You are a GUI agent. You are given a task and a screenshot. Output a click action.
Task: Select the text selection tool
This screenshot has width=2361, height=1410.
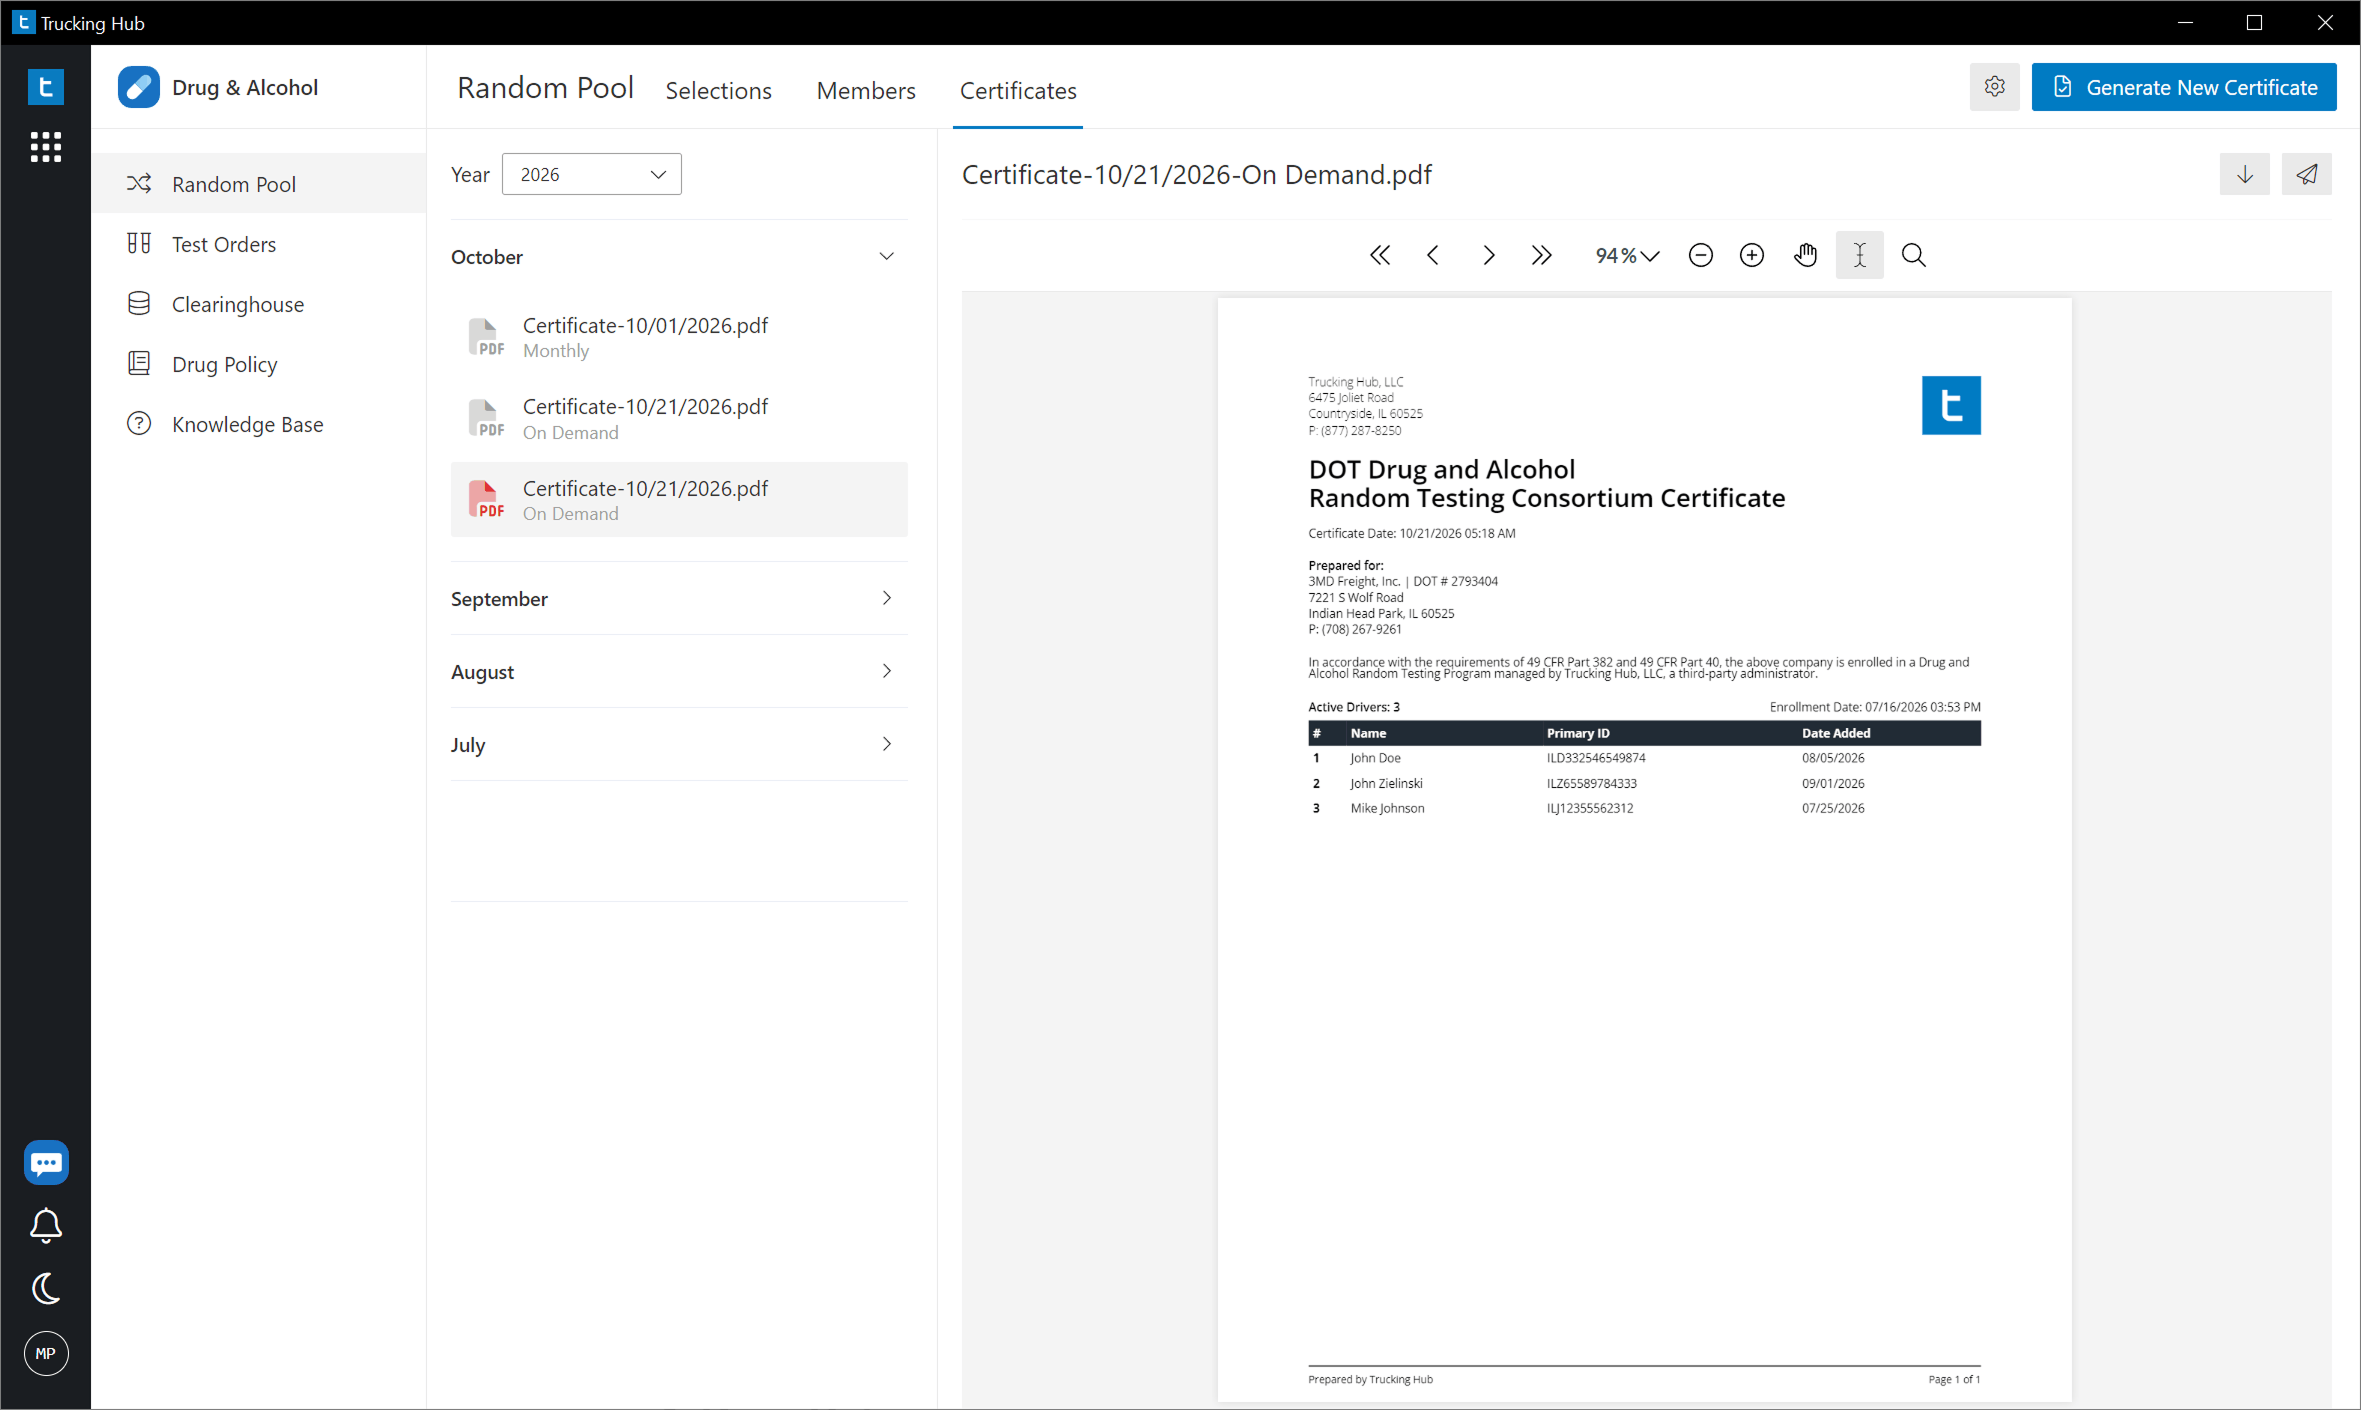pyautogui.click(x=1860, y=255)
